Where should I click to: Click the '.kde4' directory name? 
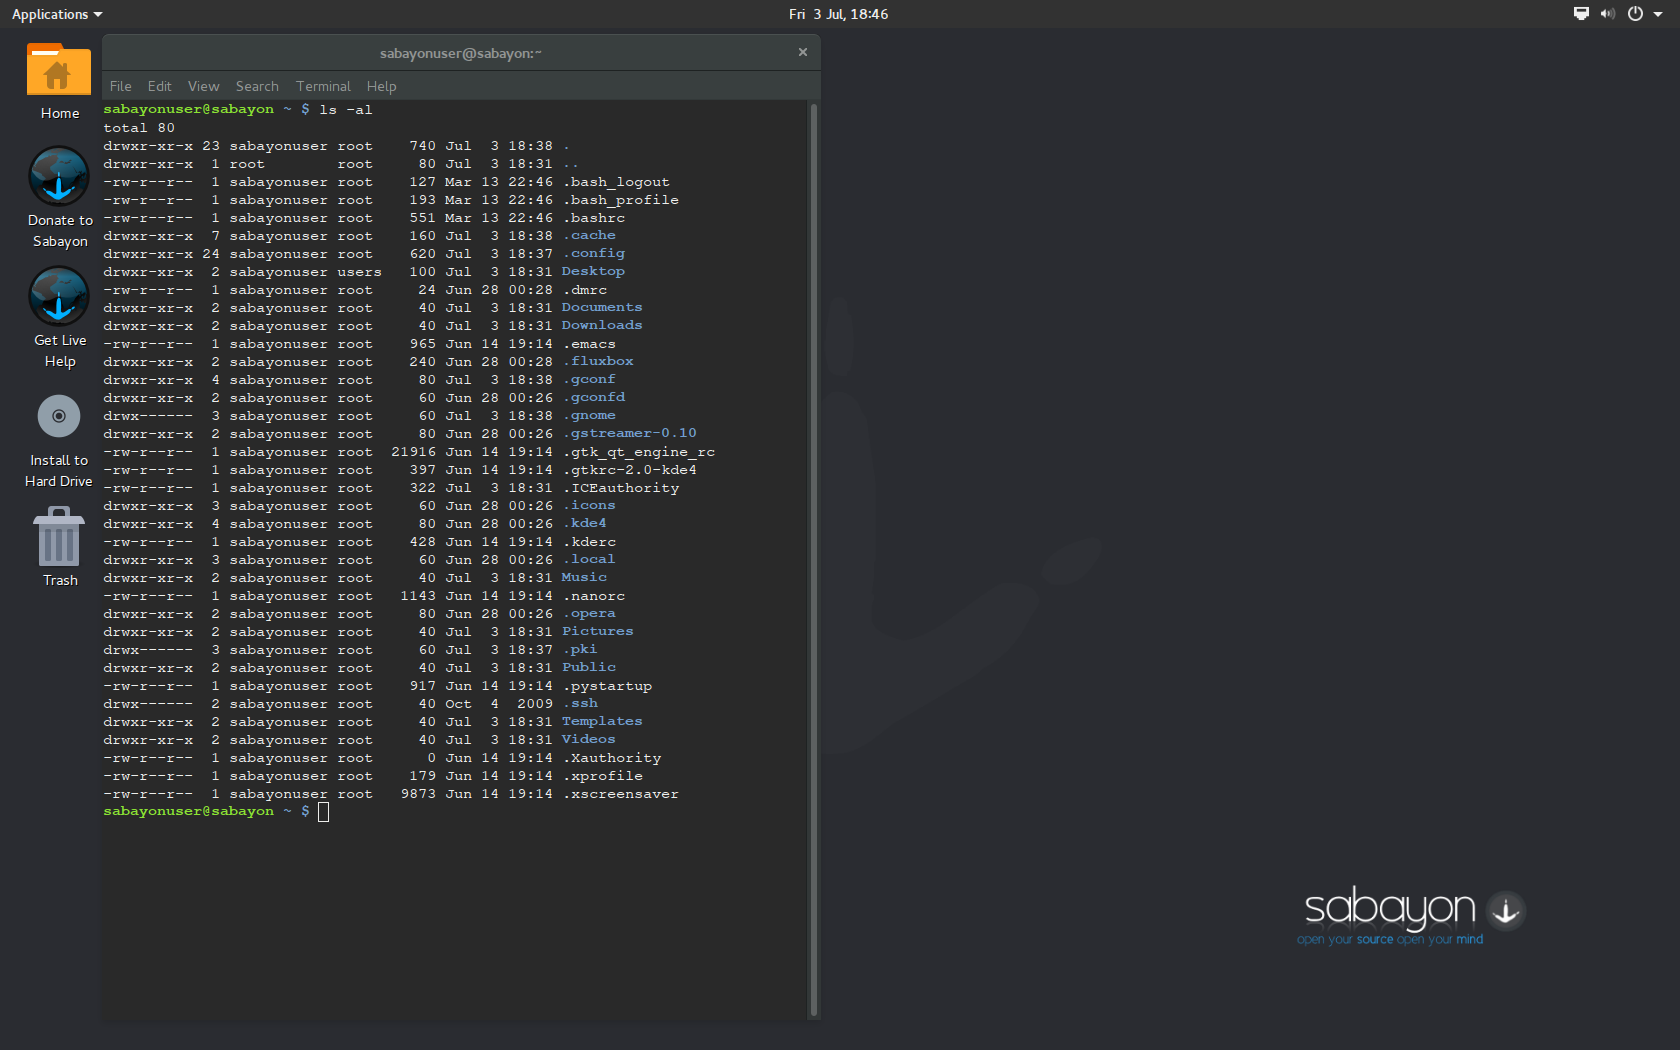click(x=584, y=524)
